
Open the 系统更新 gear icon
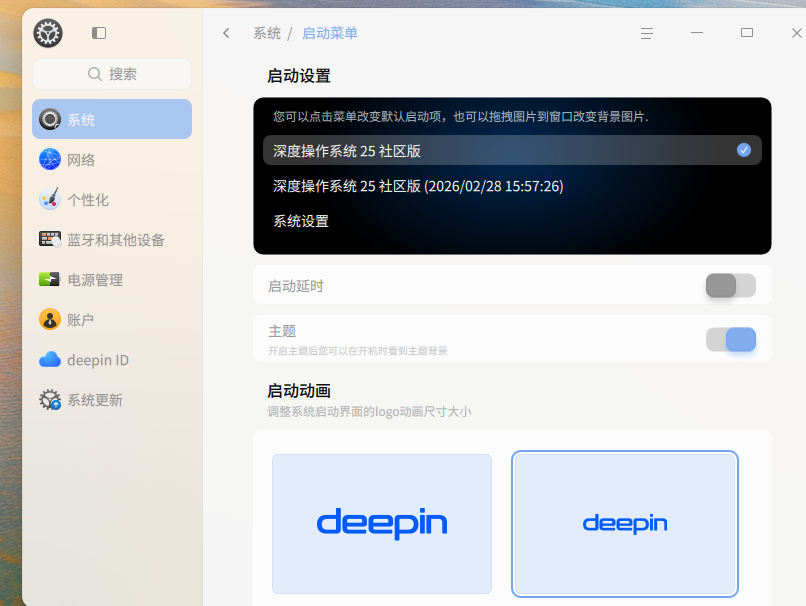coord(50,399)
